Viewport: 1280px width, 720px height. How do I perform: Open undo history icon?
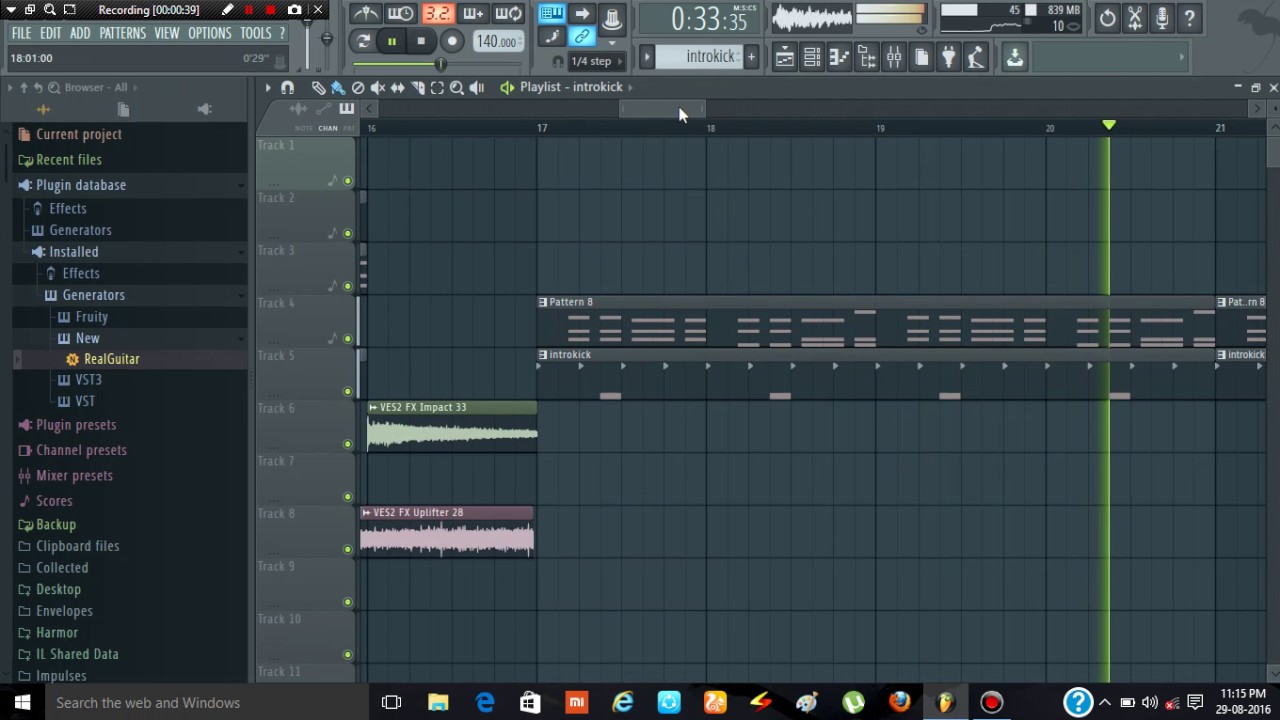coord(1107,18)
